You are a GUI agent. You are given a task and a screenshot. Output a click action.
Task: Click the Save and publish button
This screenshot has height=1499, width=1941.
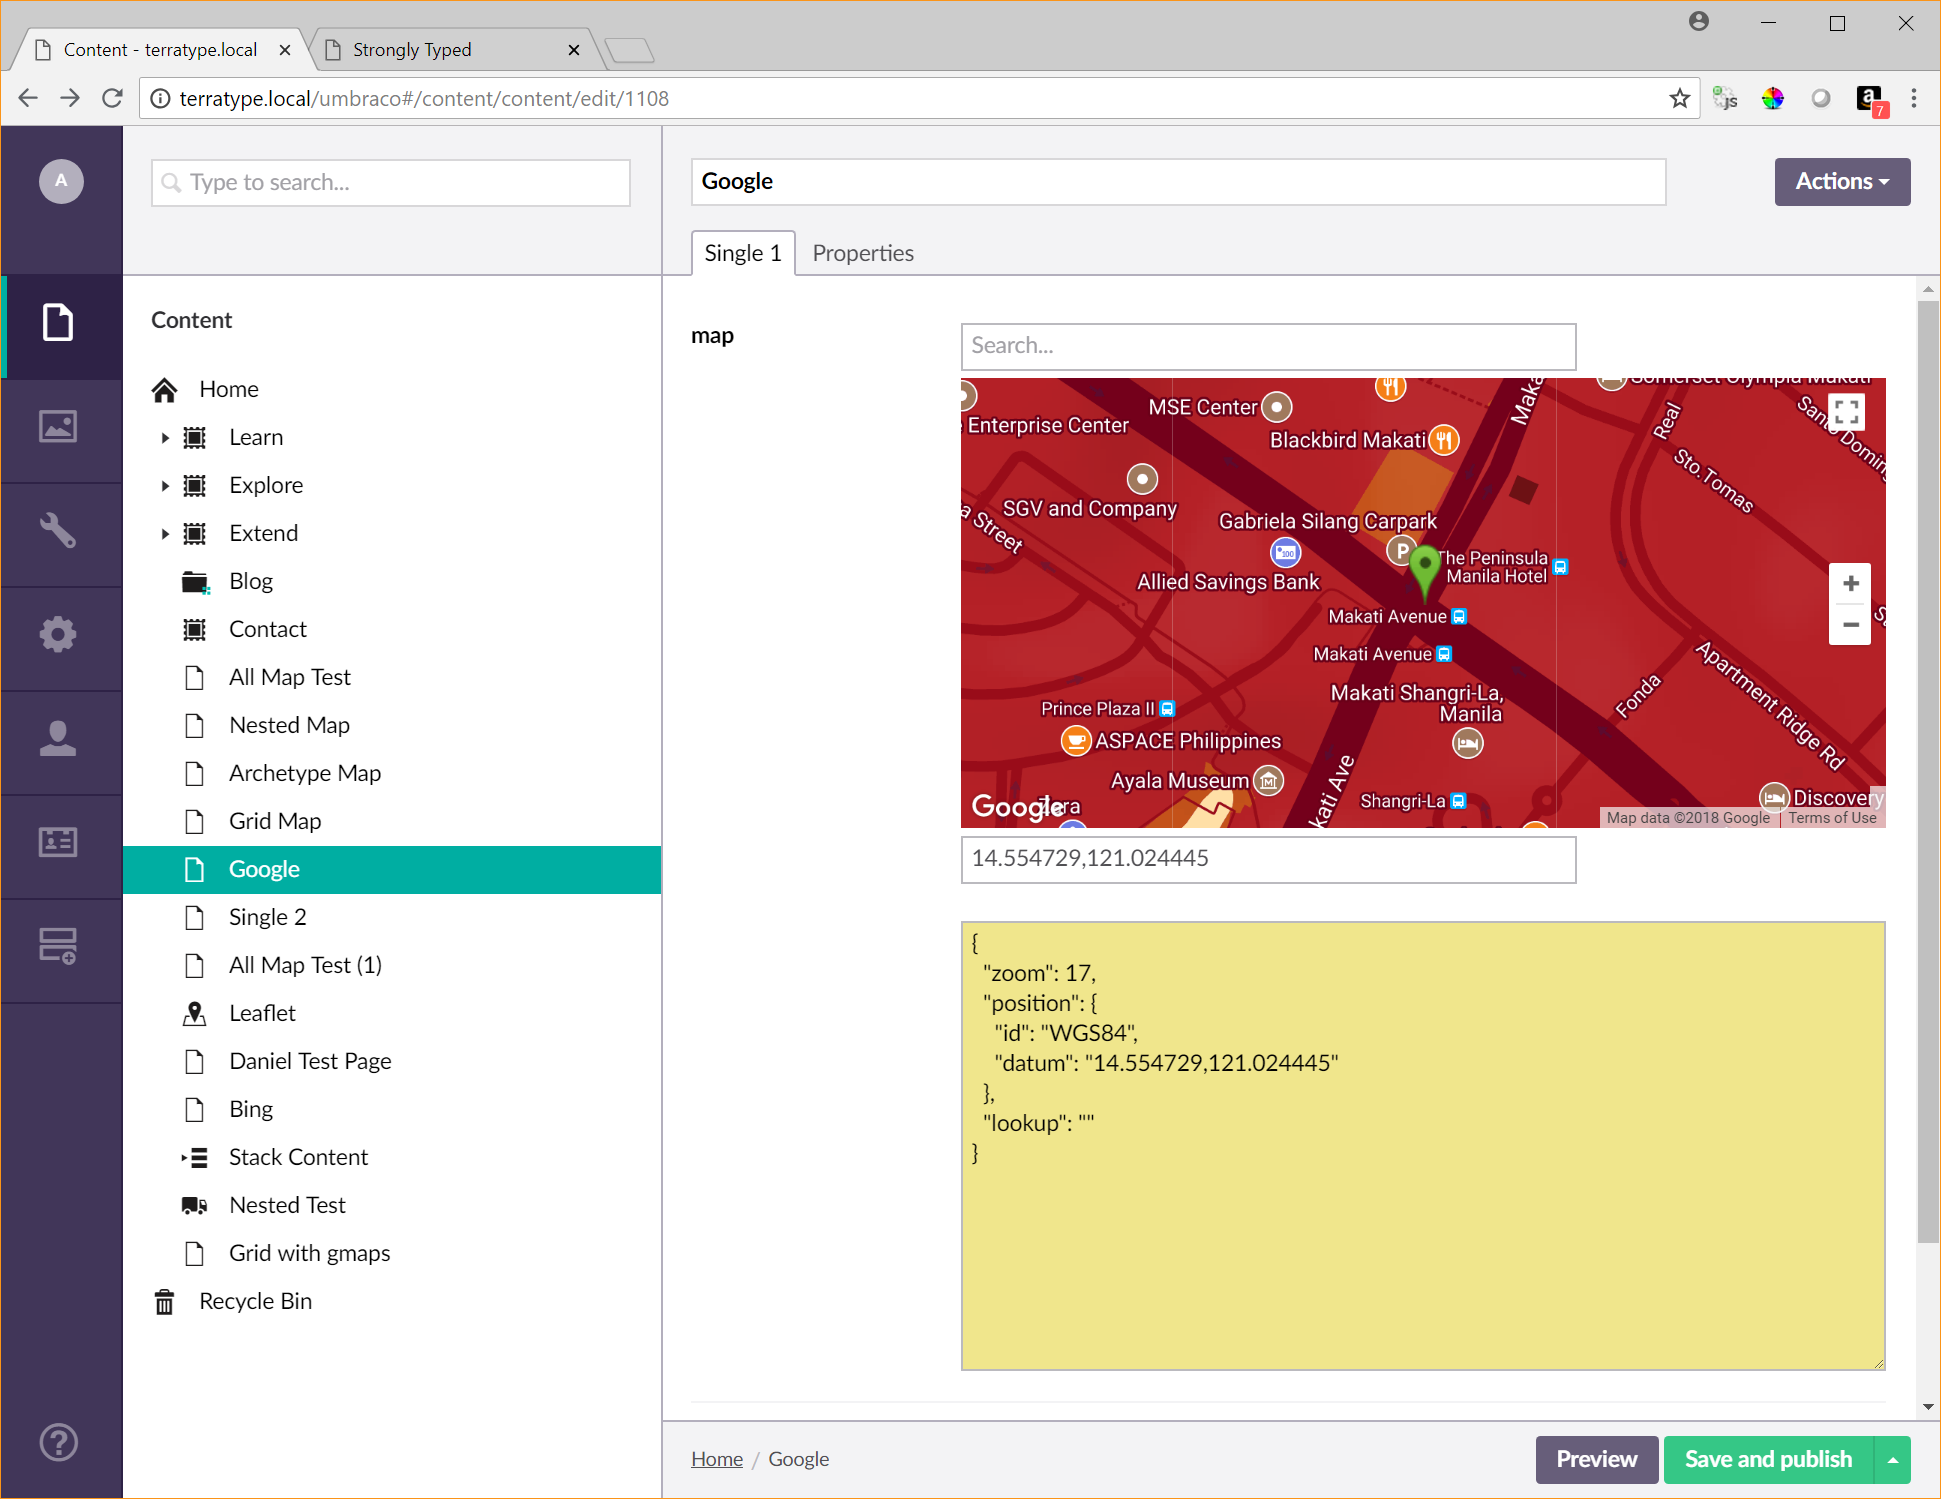[x=1768, y=1459]
